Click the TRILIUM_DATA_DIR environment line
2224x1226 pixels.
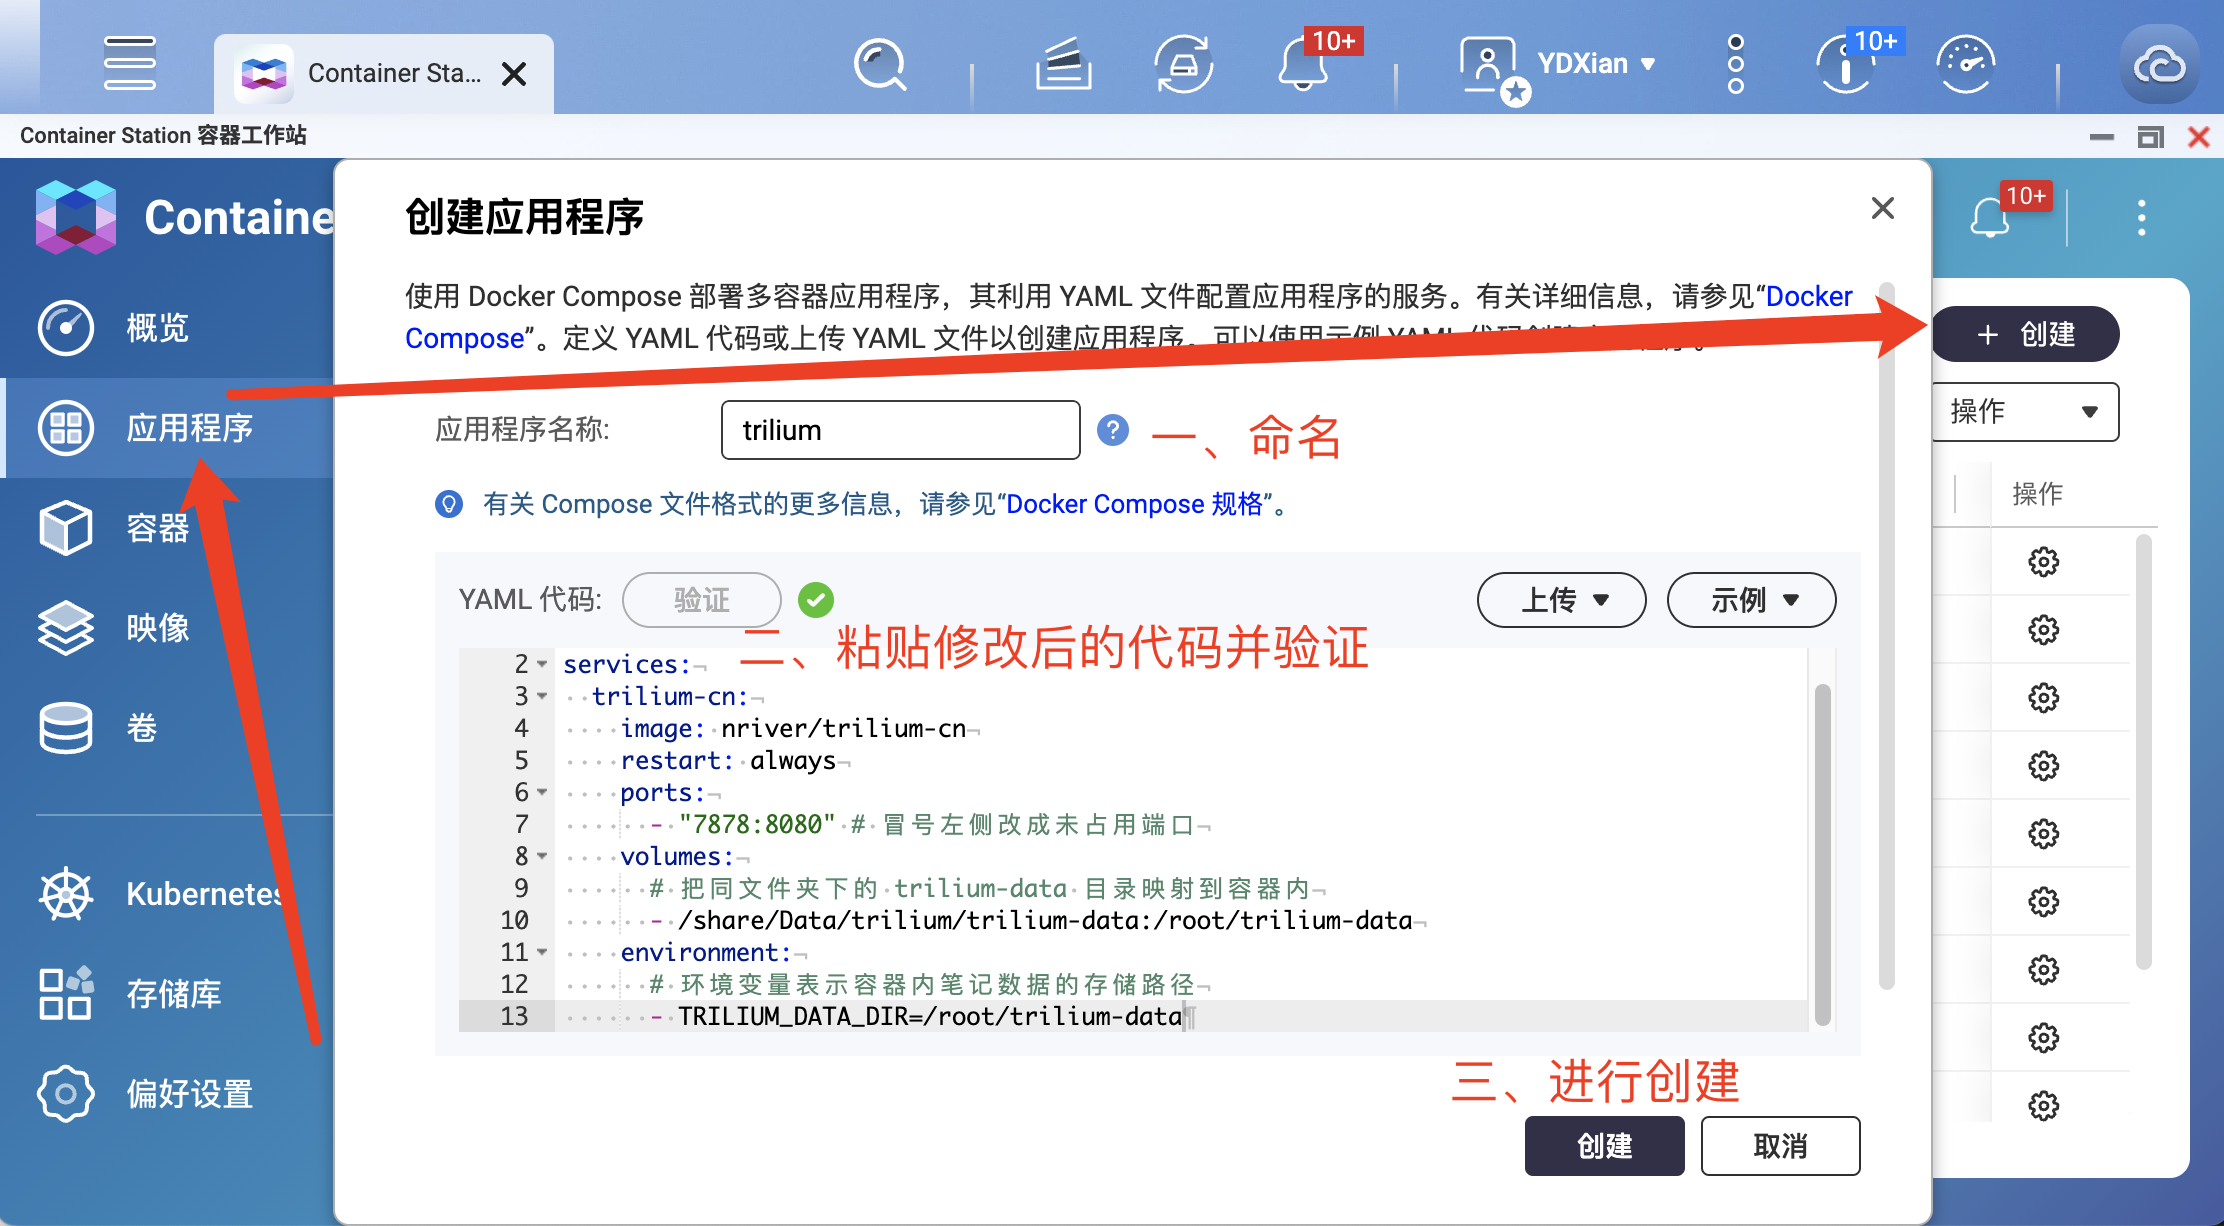pyautogui.click(x=930, y=1017)
